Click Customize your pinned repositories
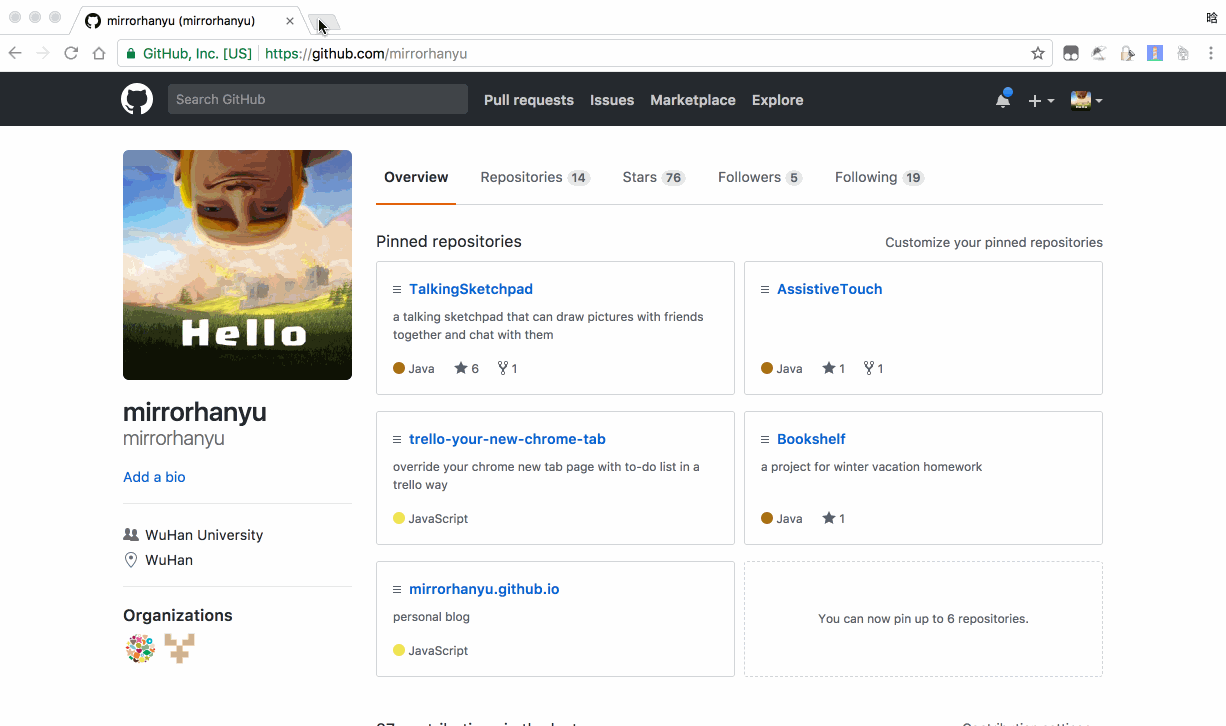This screenshot has width=1226, height=726. point(994,242)
